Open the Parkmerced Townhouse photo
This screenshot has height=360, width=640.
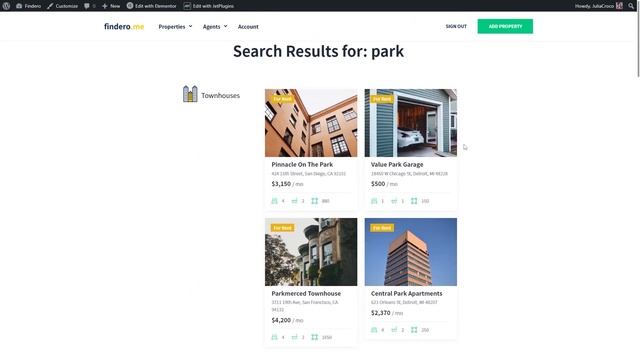pos(311,252)
